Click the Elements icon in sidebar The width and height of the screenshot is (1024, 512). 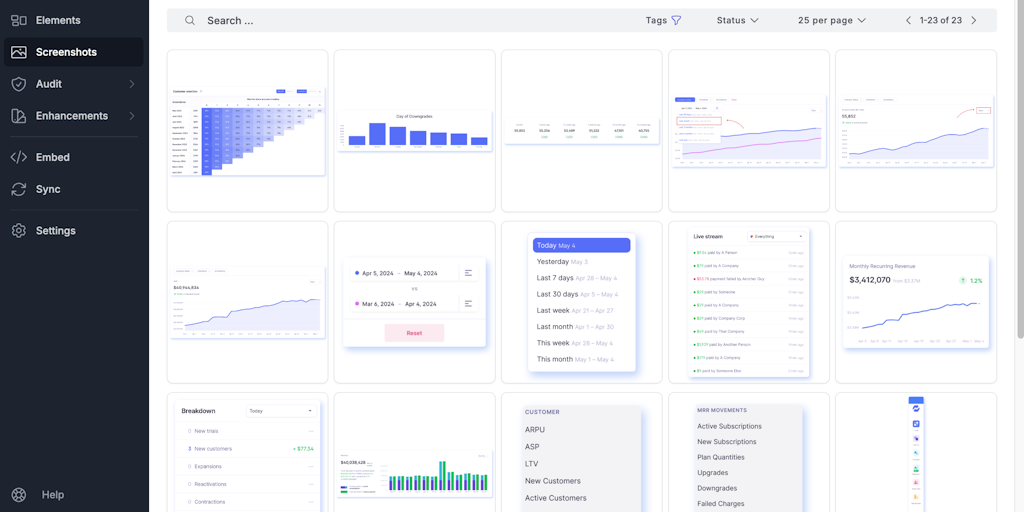point(18,20)
